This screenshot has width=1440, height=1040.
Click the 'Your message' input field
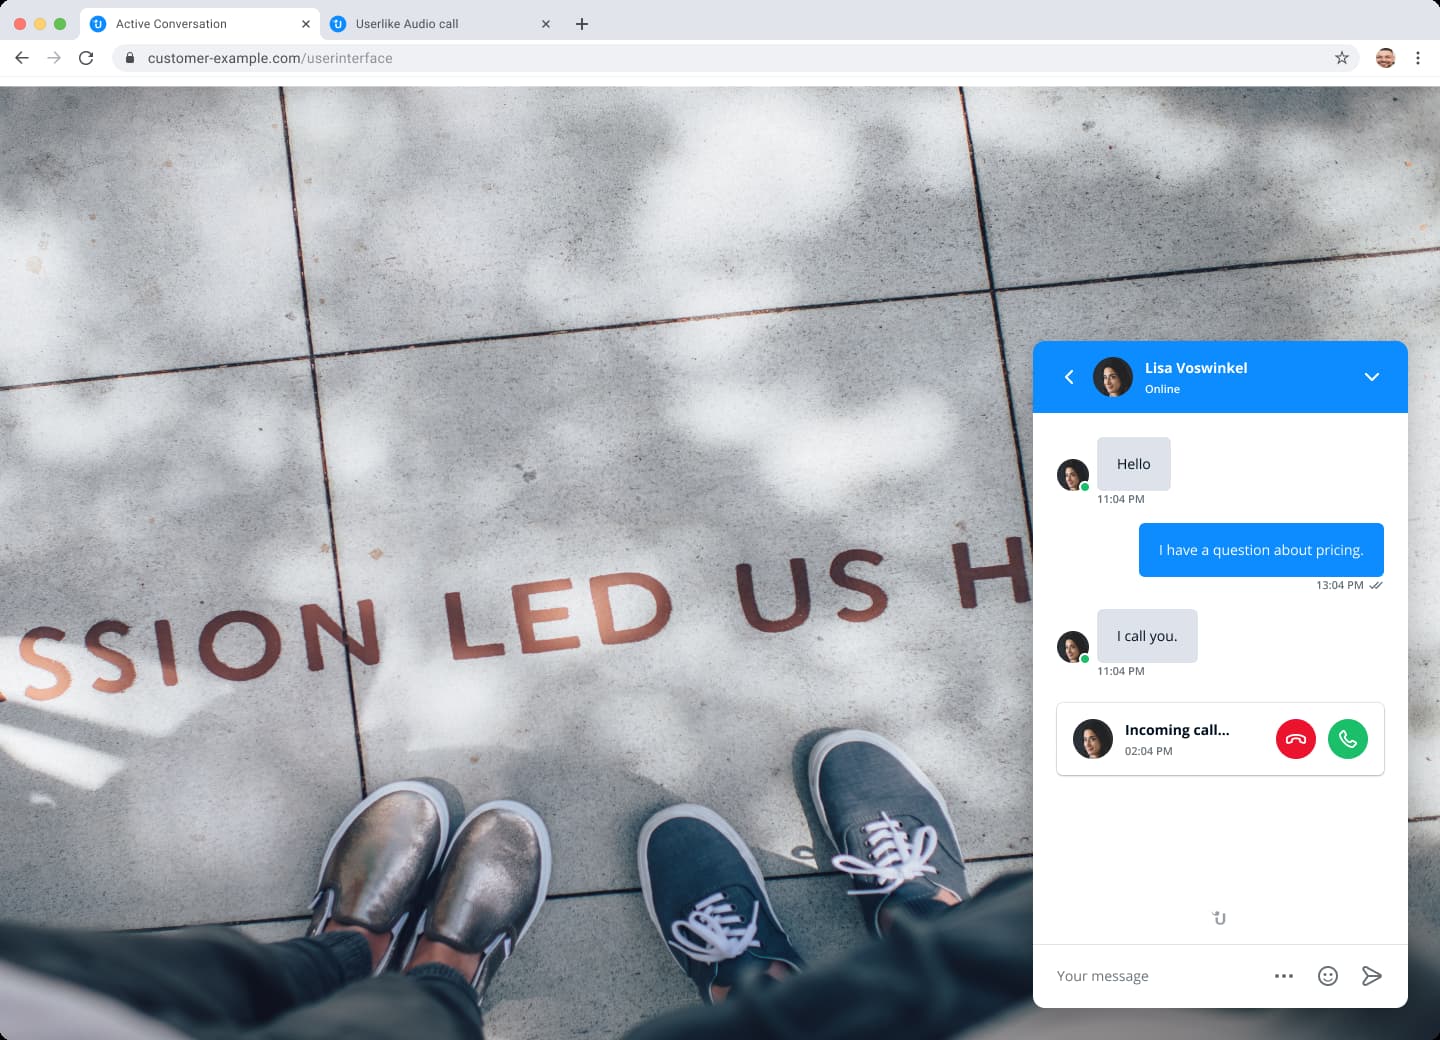(x=1155, y=976)
